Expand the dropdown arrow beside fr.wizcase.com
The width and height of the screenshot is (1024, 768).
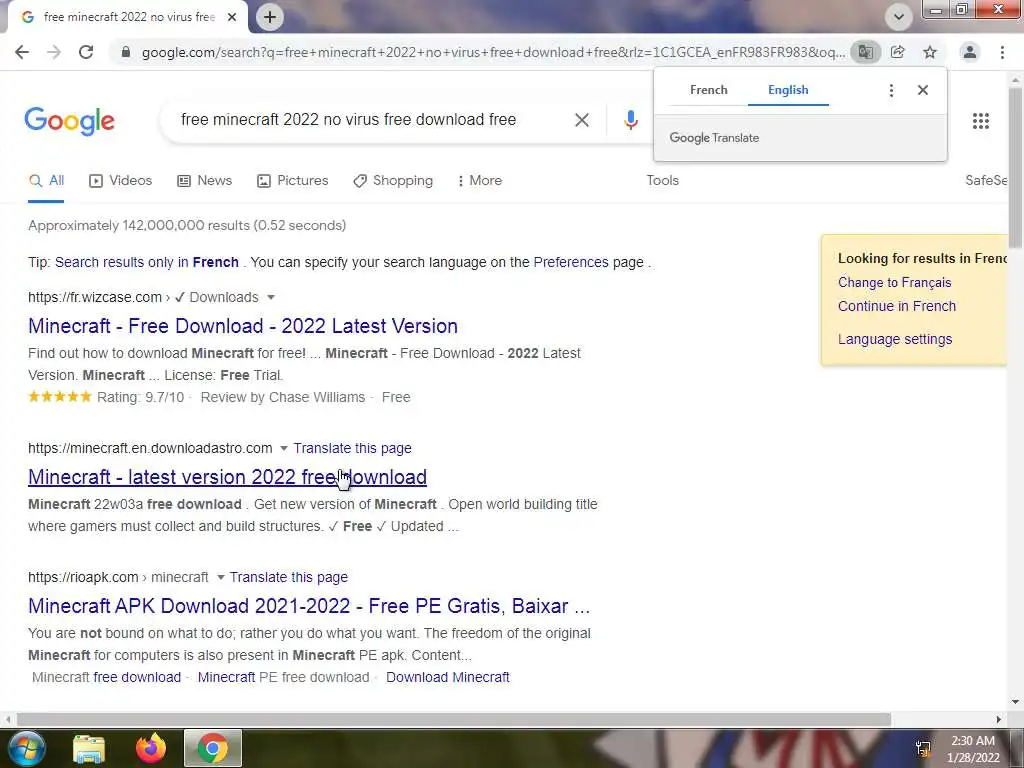271,297
